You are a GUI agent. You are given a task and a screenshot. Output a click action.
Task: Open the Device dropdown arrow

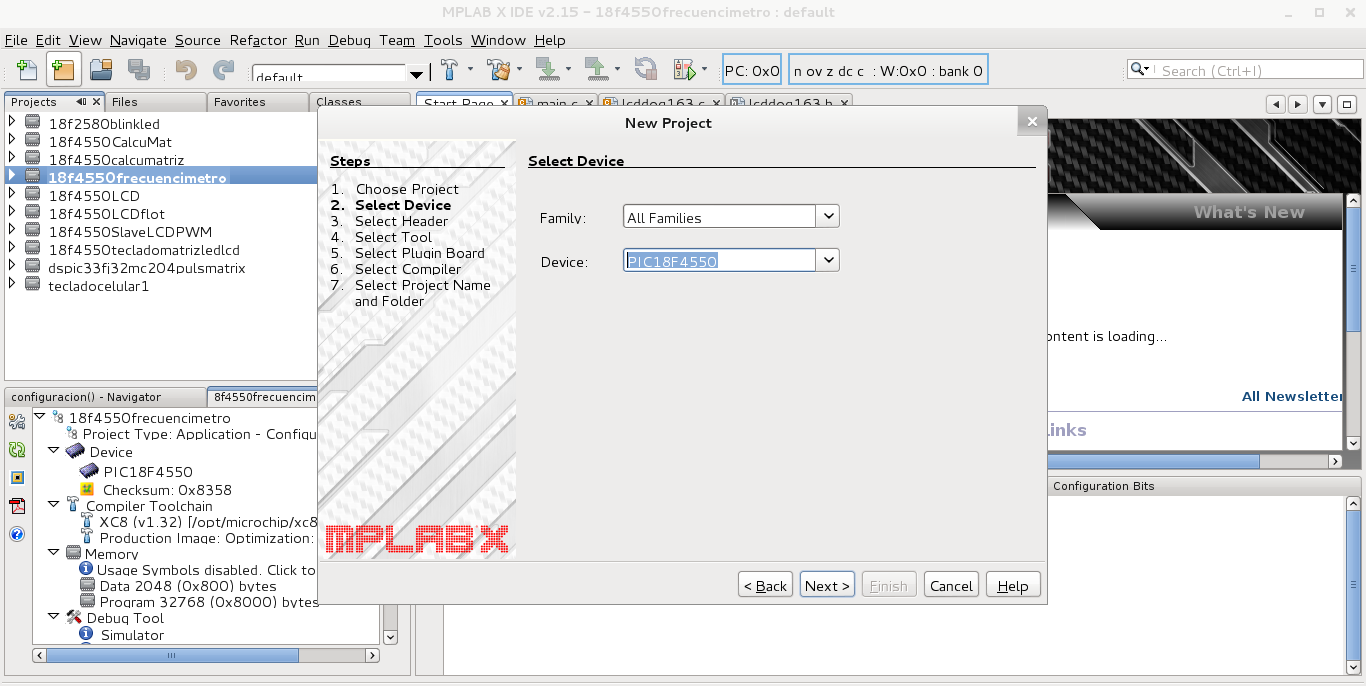click(828, 260)
